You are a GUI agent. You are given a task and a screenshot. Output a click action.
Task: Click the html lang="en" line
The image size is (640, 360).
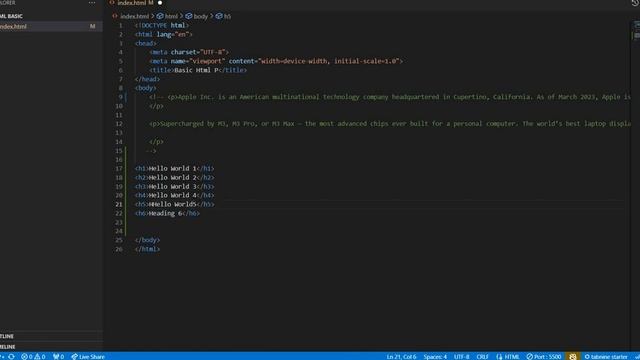point(164,34)
